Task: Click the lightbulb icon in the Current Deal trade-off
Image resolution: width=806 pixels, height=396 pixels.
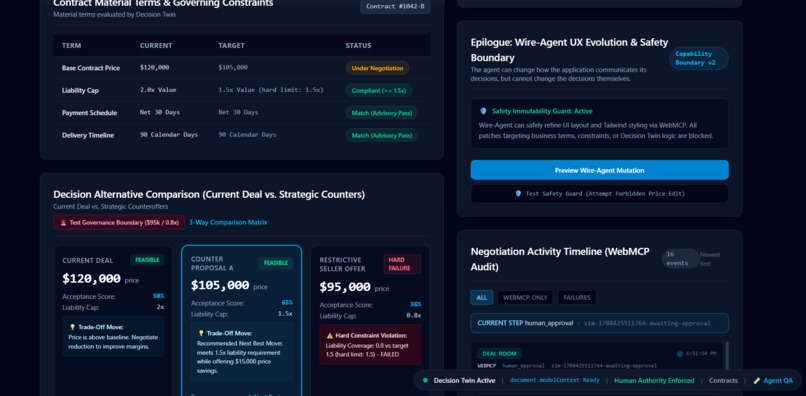Action: click(x=72, y=327)
